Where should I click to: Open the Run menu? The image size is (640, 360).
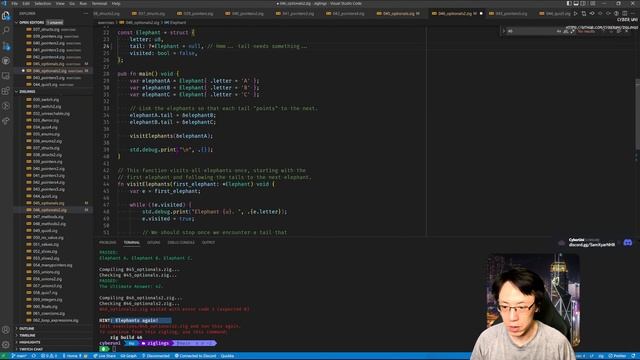click(x=83, y=3)
